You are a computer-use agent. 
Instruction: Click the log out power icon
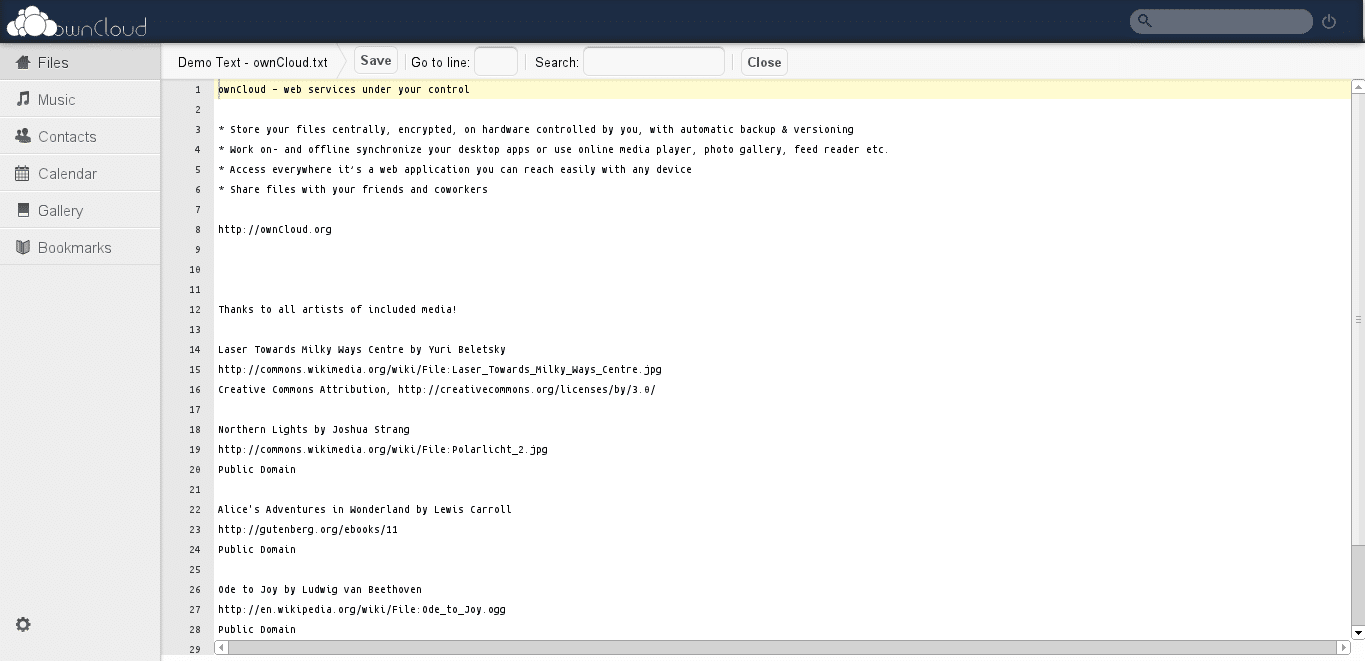(x=1329, y=21)
